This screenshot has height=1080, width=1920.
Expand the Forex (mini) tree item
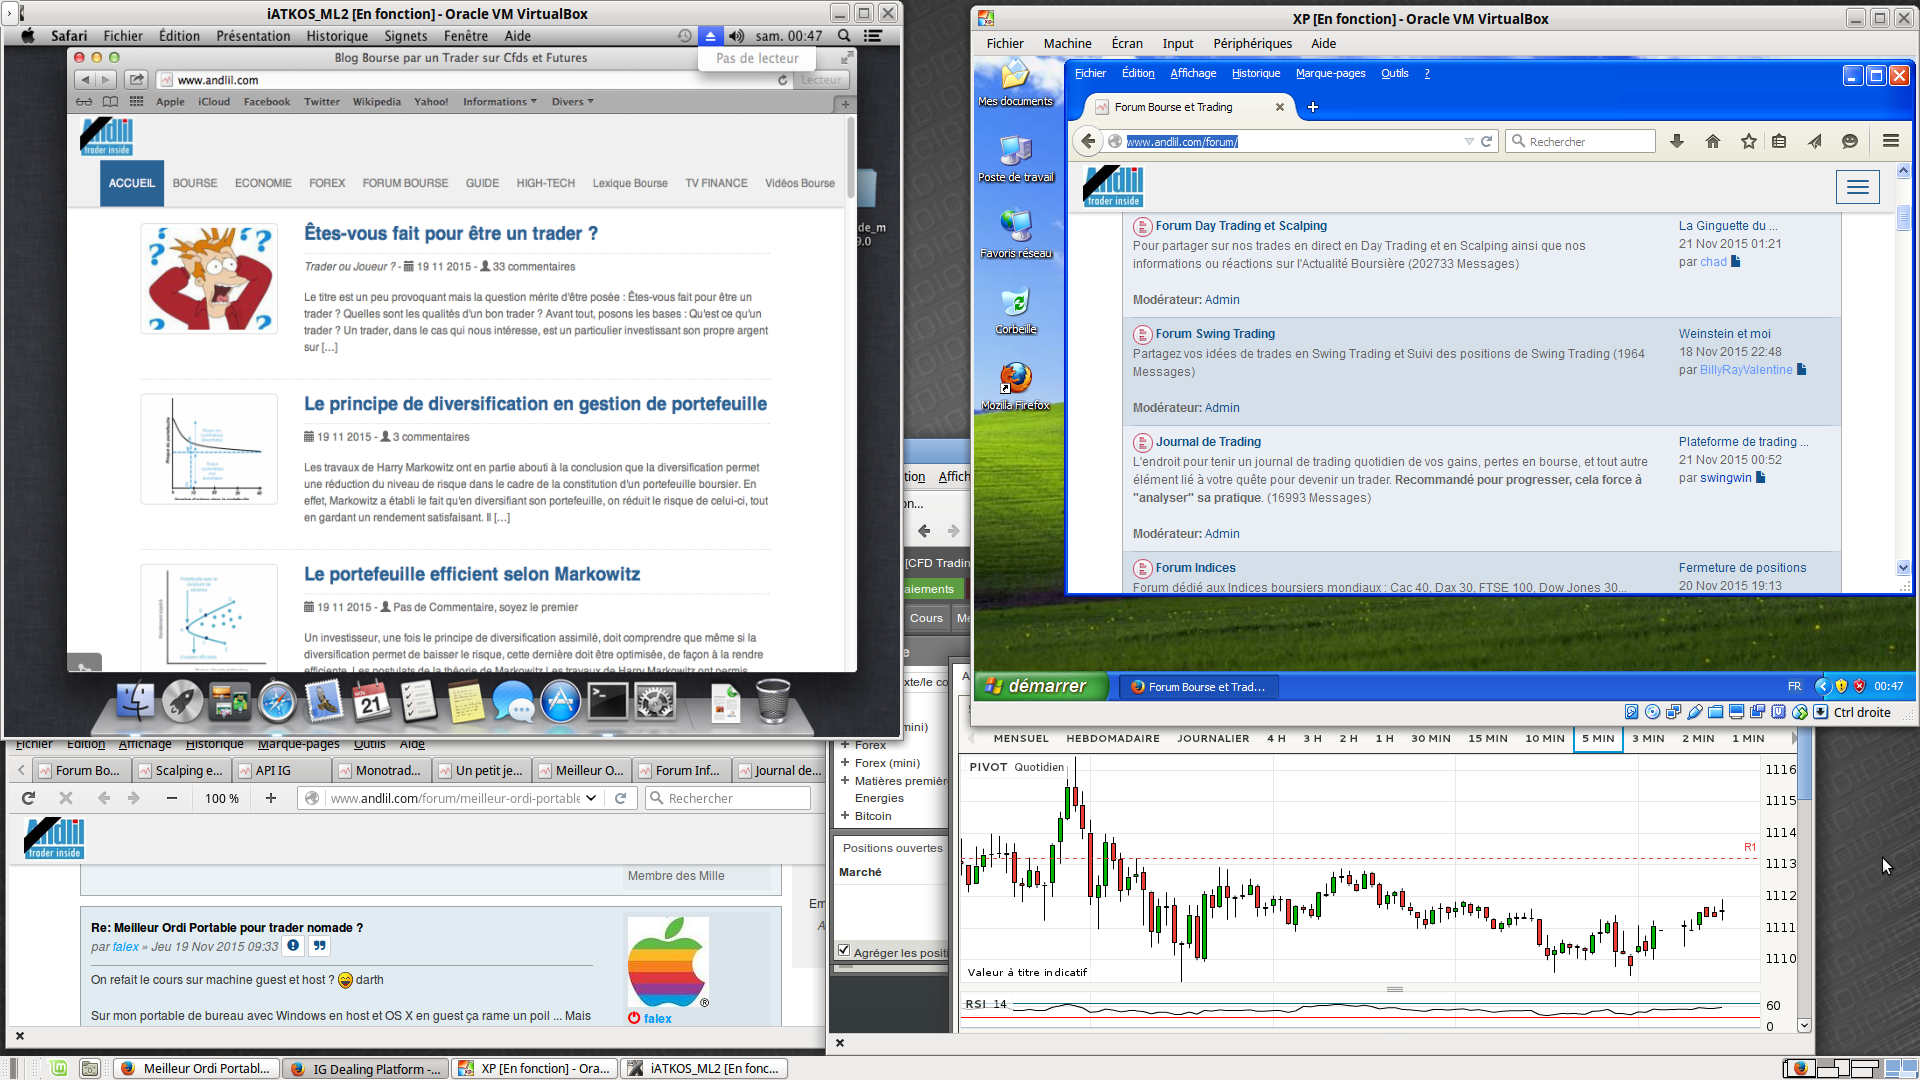[x=845, y=763]
